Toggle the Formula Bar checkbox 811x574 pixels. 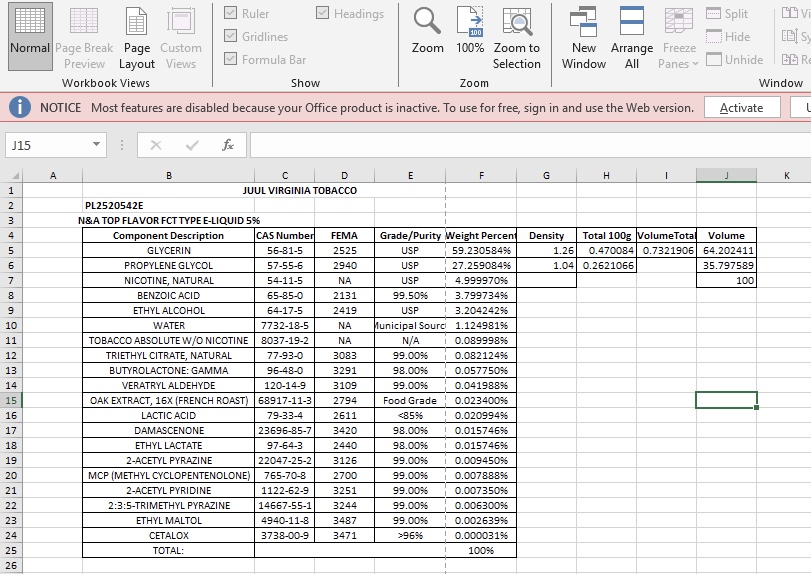[x=231, y=59]
